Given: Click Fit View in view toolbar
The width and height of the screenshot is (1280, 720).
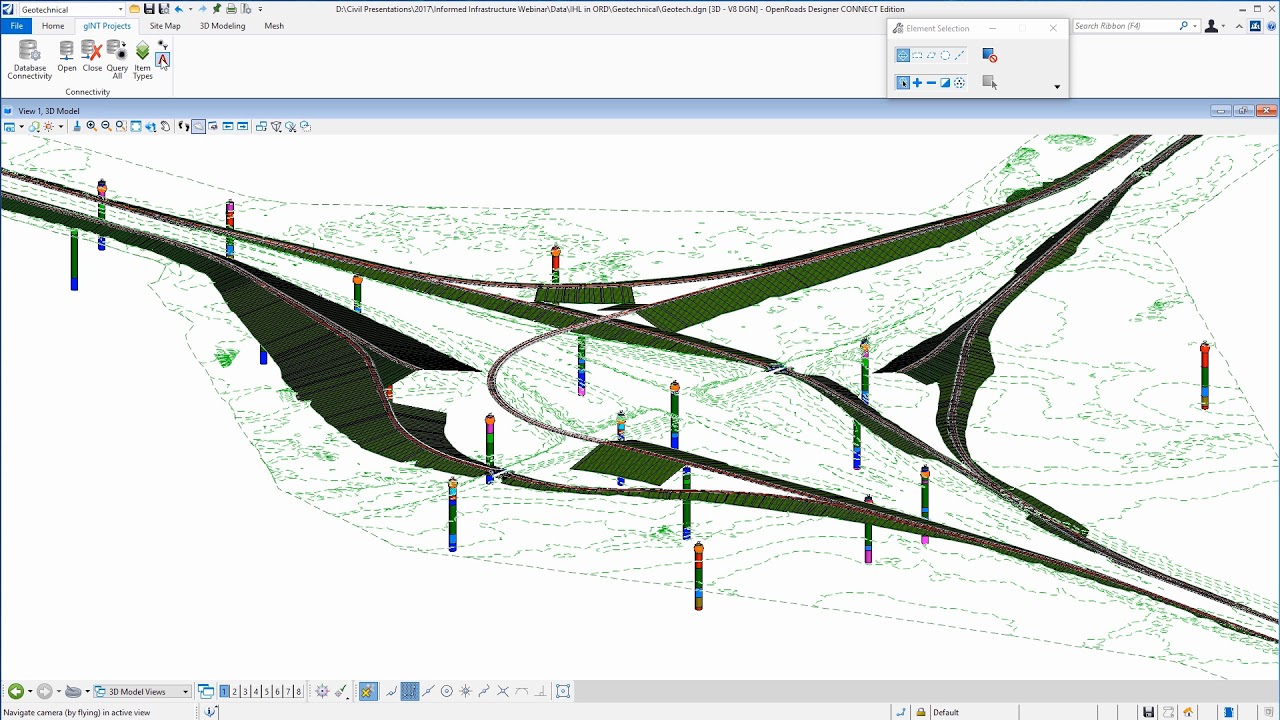Looking at the screenshot, I should (136, 127).
